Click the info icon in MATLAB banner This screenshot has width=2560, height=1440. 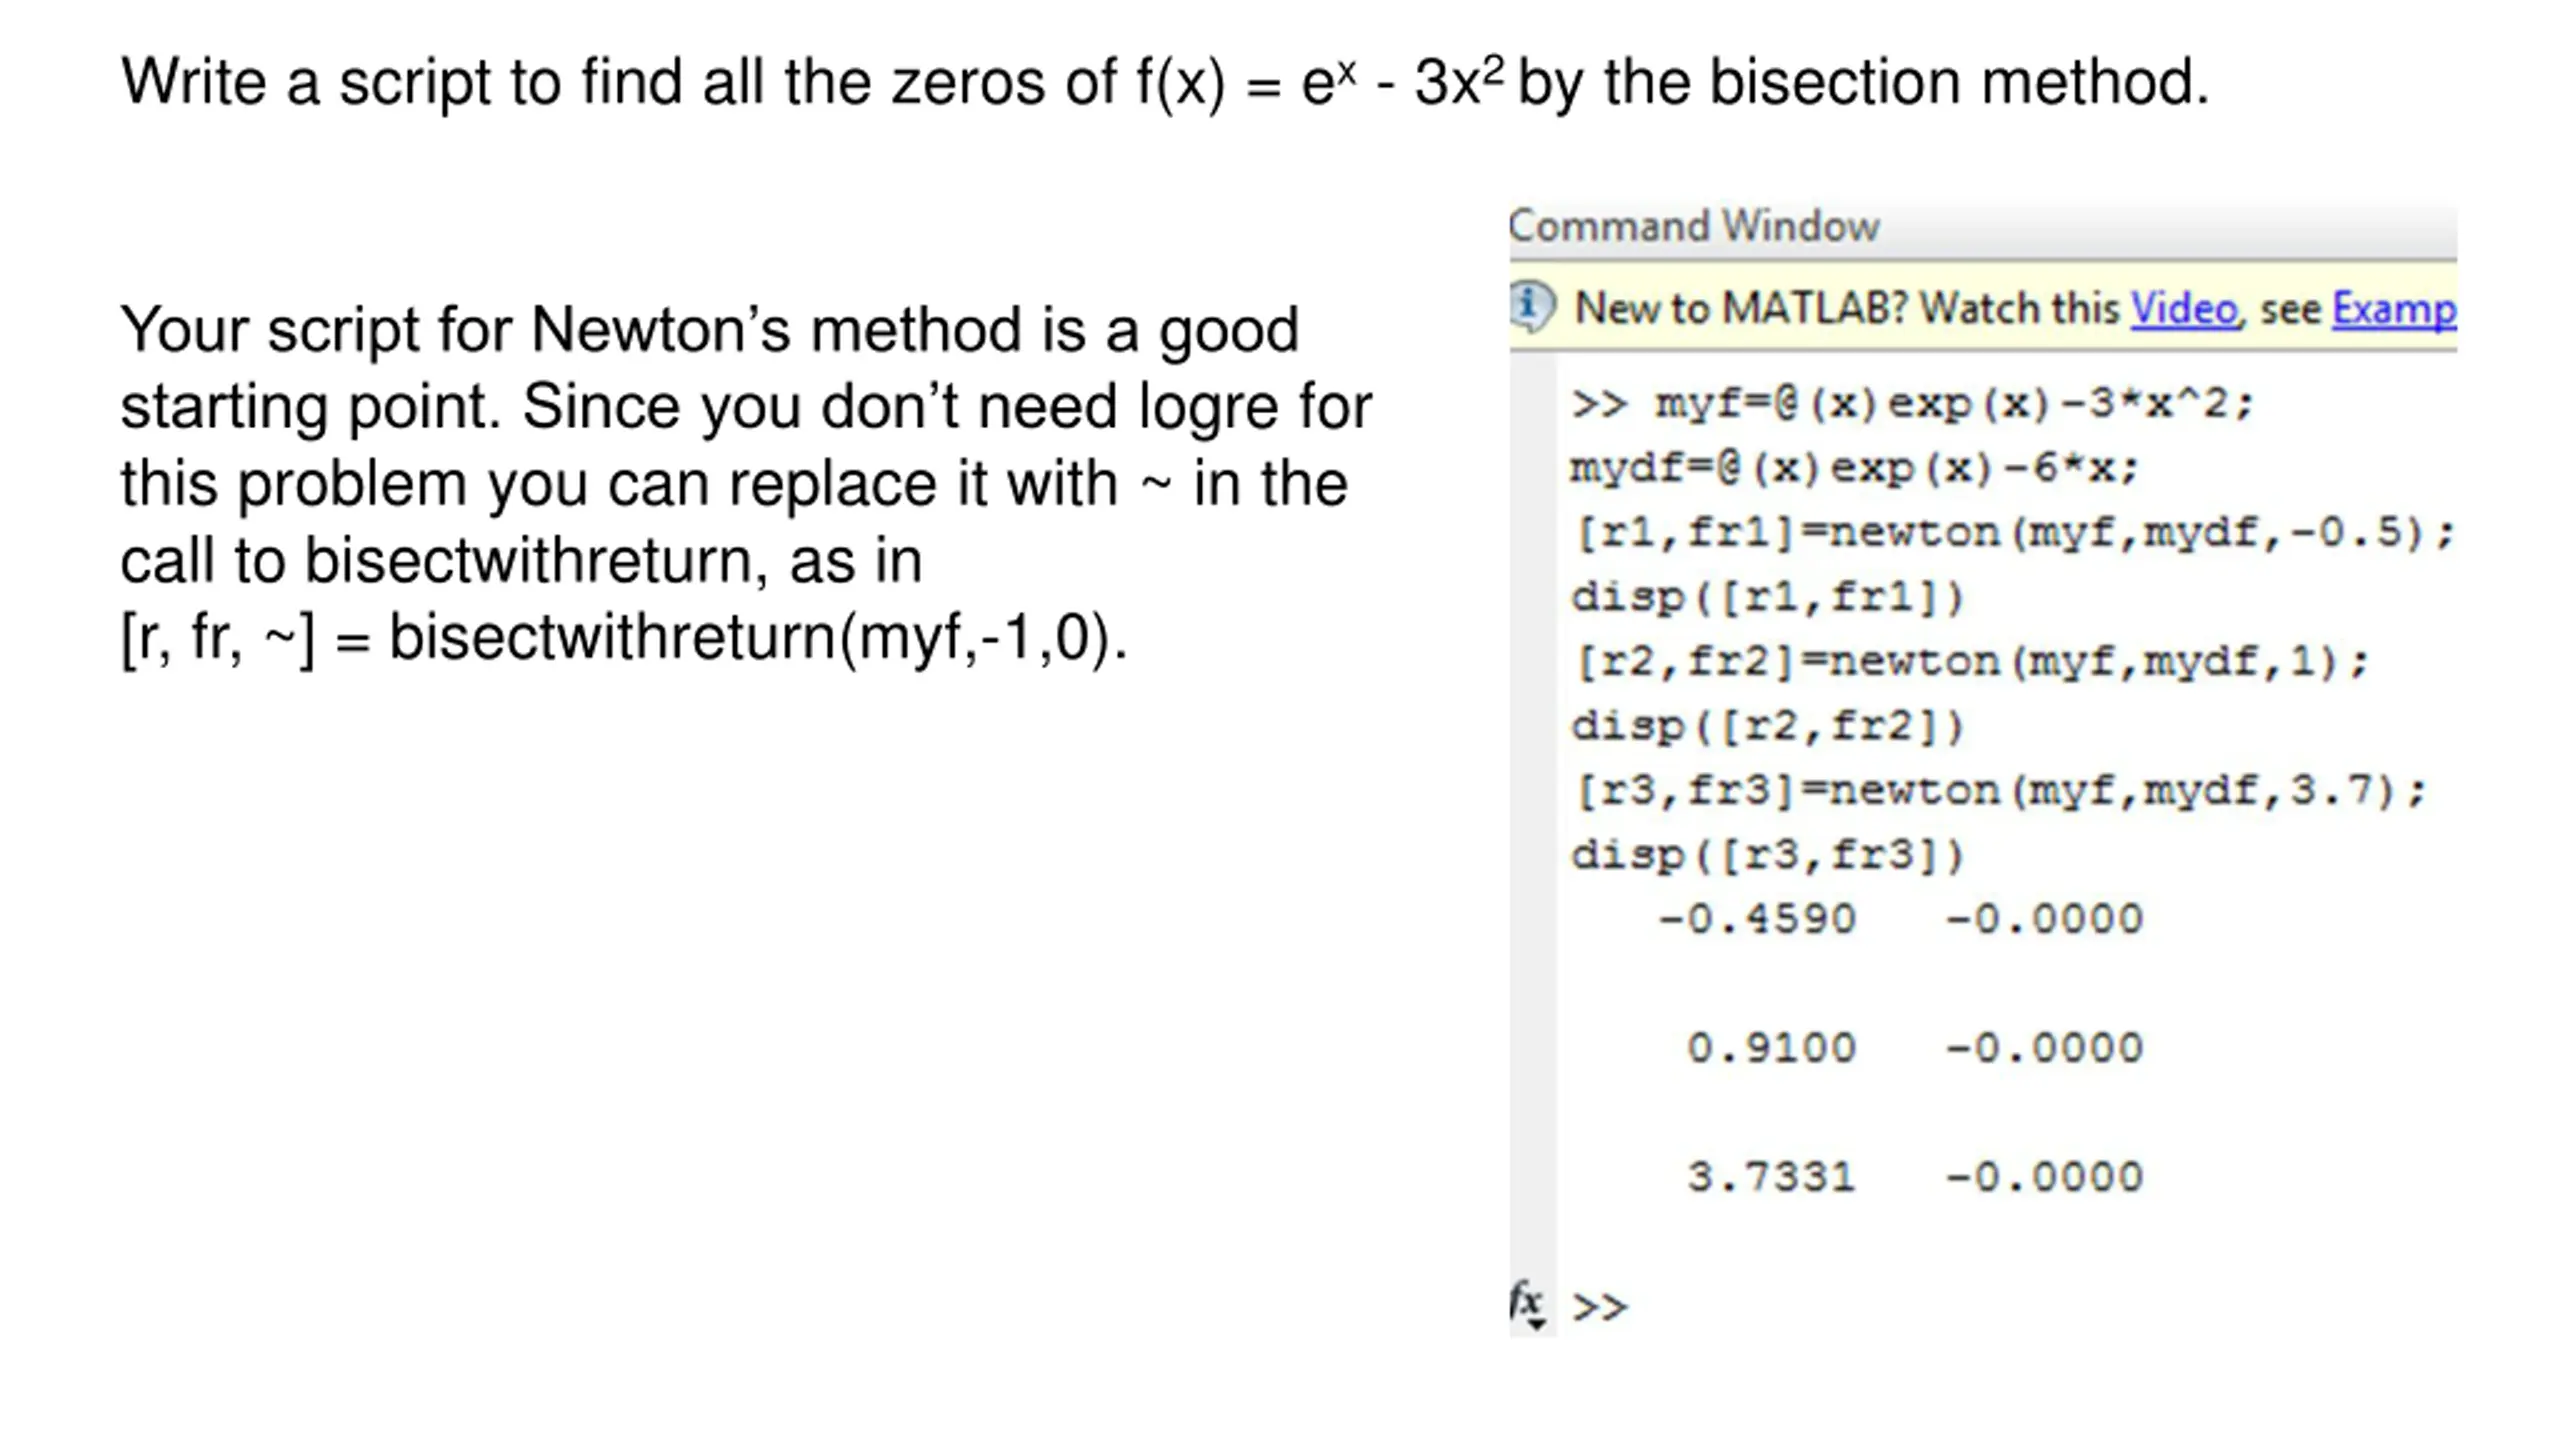coord(1532,307)
